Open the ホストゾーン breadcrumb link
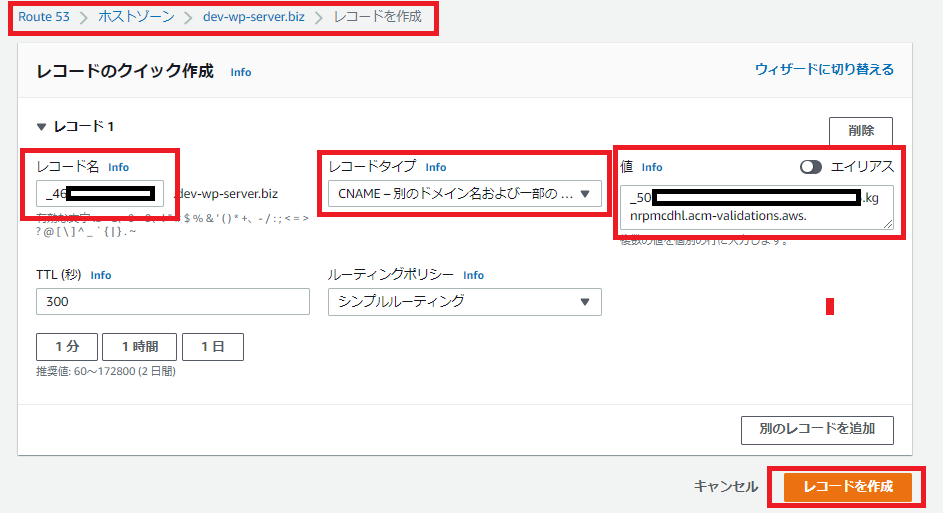943x513 pixels. (136, 17)
